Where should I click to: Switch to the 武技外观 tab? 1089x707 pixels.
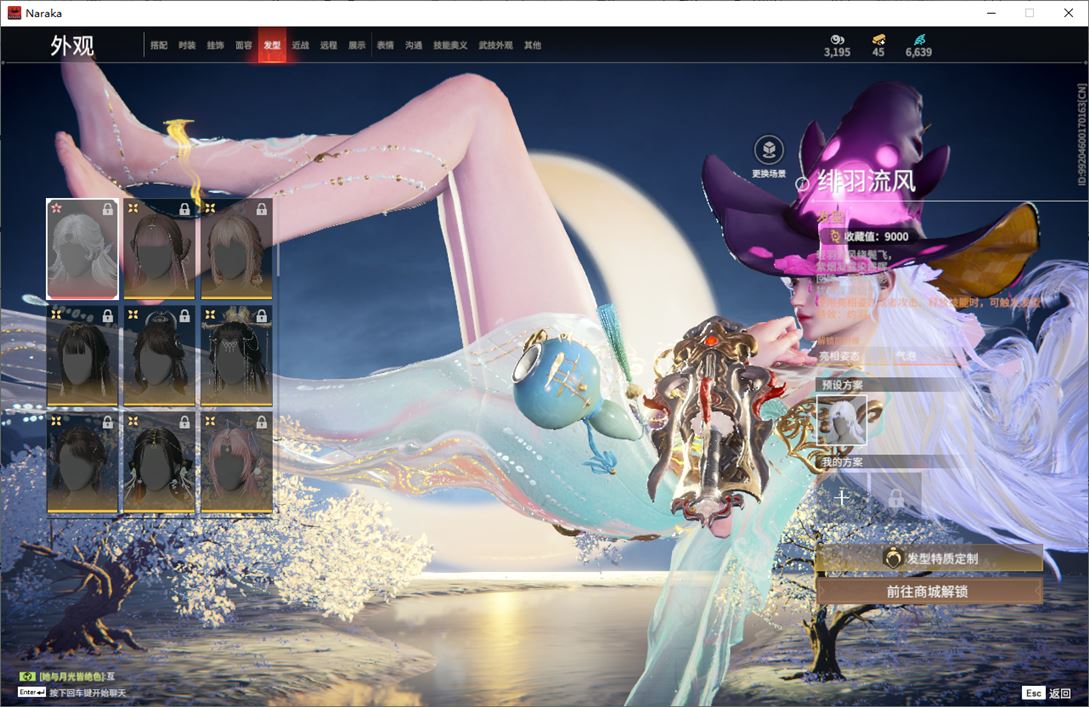(495, 45)
